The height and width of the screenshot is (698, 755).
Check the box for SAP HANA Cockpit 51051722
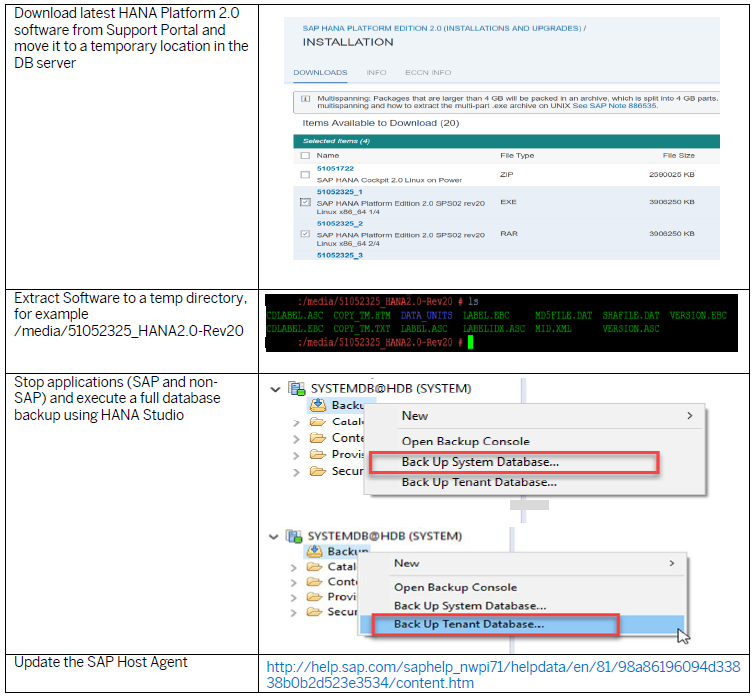point(305,173)
